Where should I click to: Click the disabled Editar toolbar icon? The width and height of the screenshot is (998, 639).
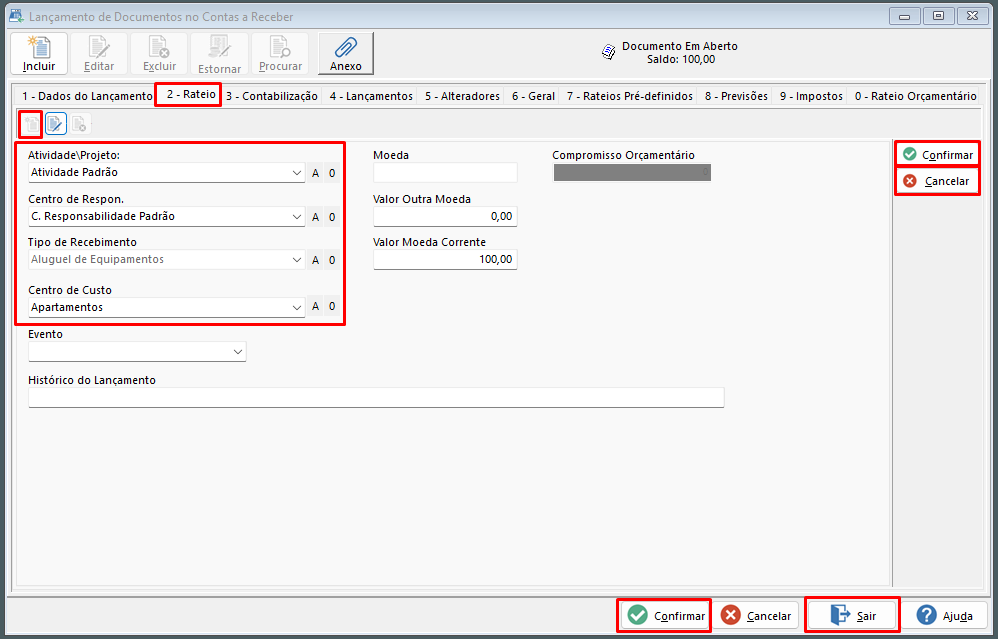tap(99, 53)
